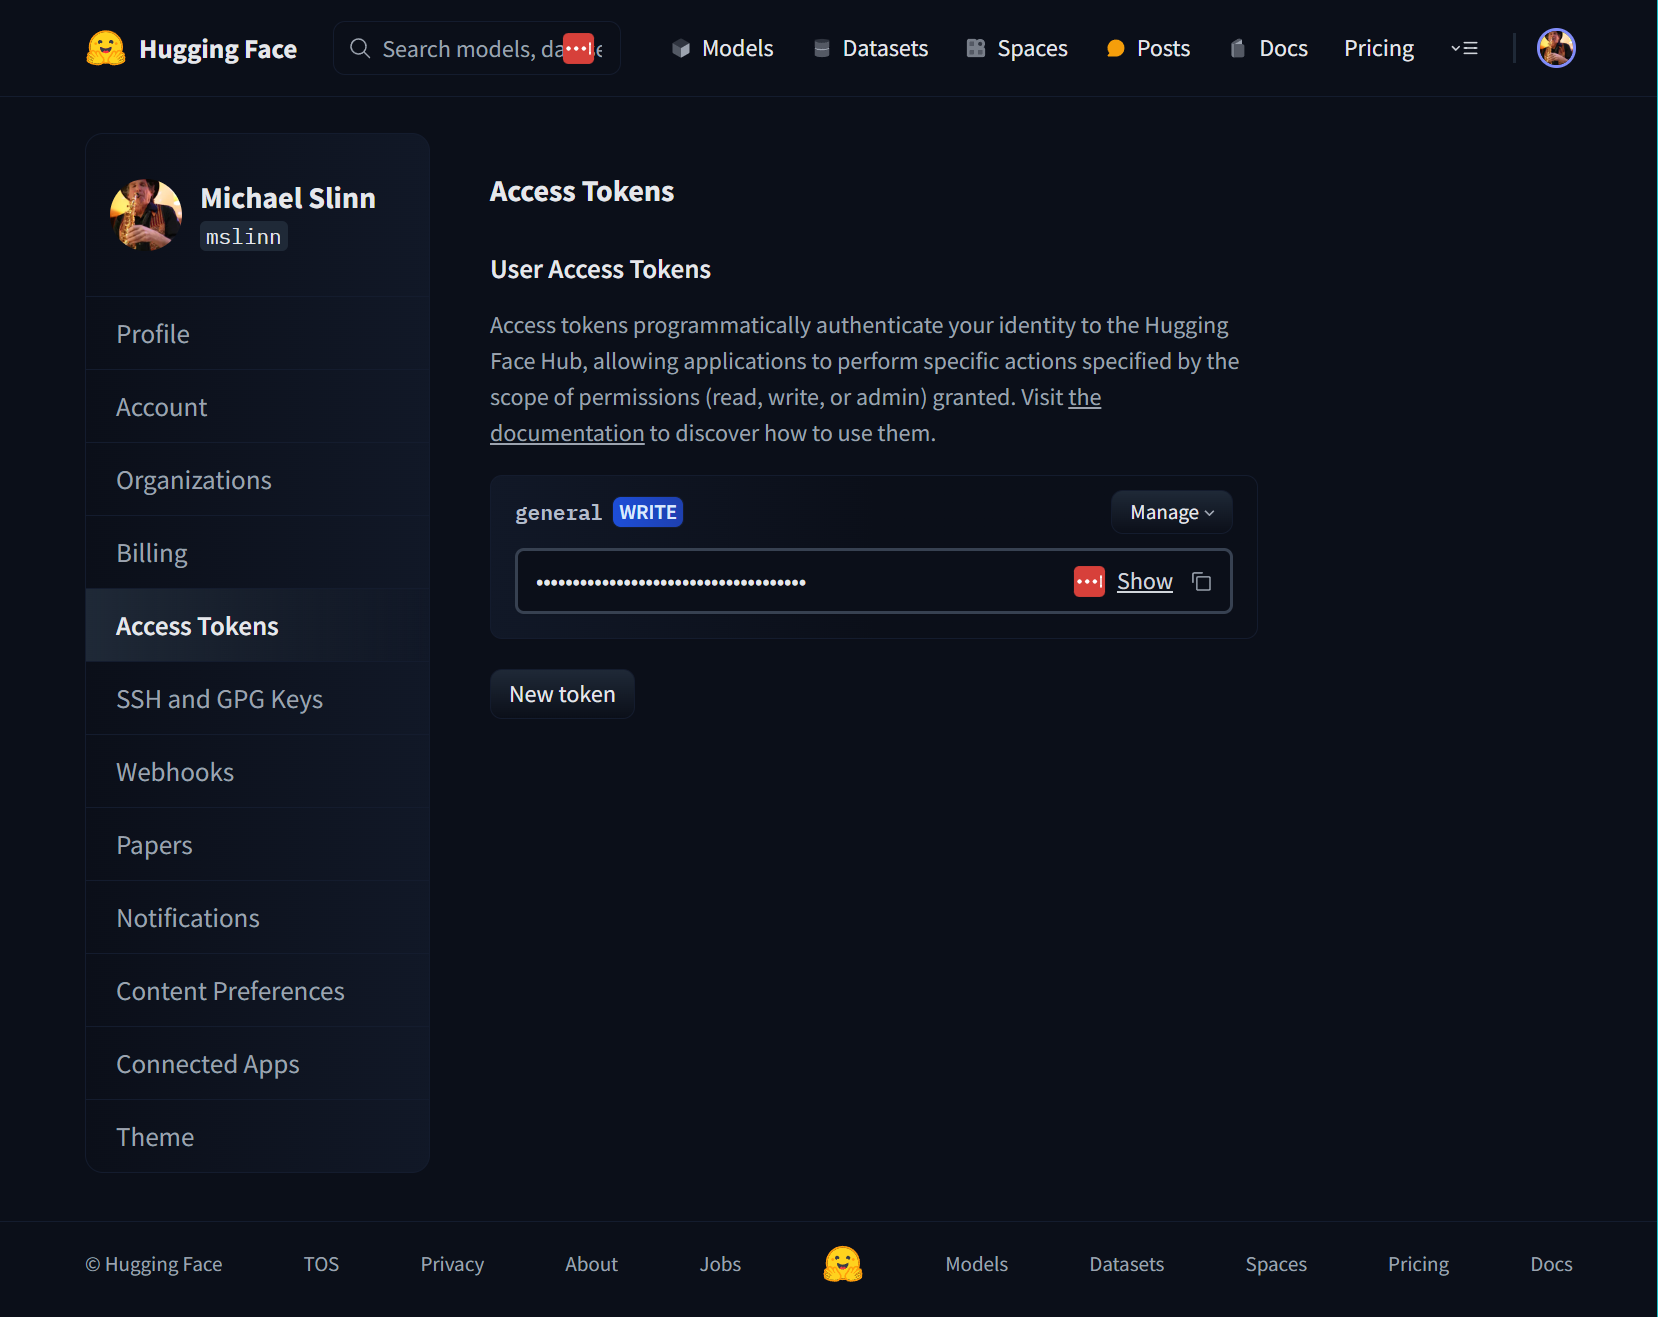Click the password manager icon in search box
Image resolution: width=1658 pixels, height=1317 pixels.
coord(578,49)
